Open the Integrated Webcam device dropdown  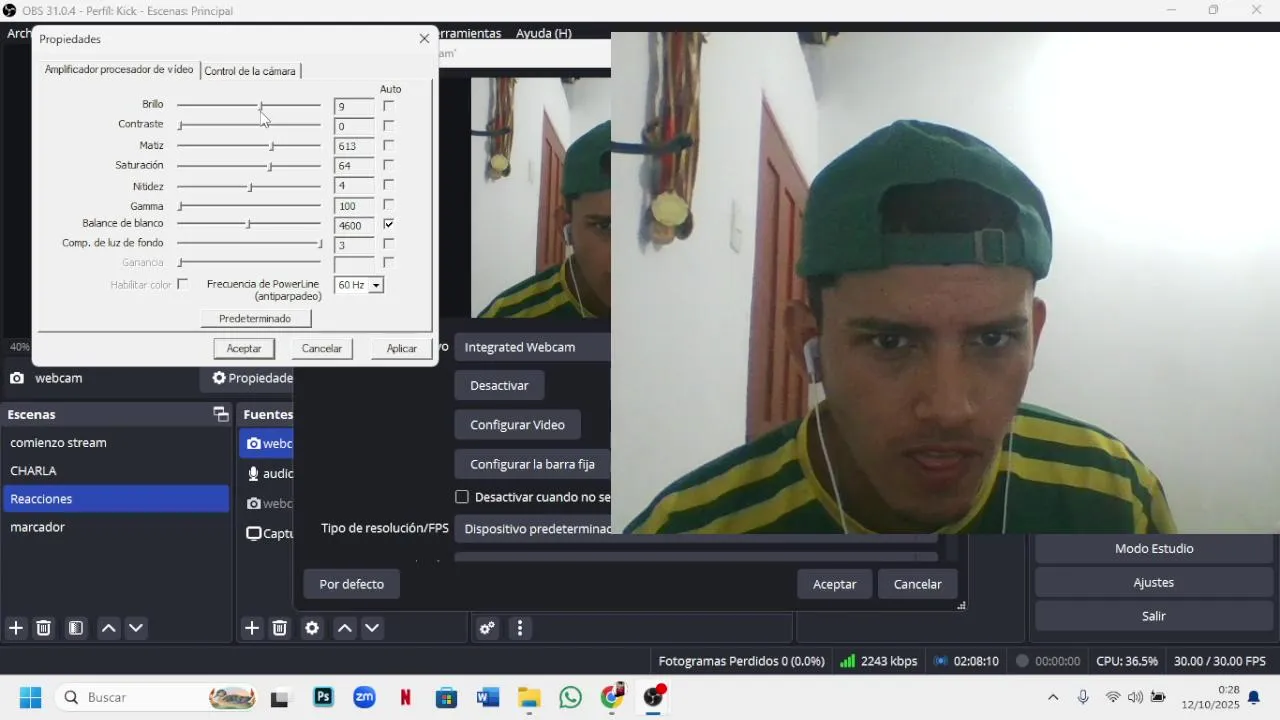point(533,347)
